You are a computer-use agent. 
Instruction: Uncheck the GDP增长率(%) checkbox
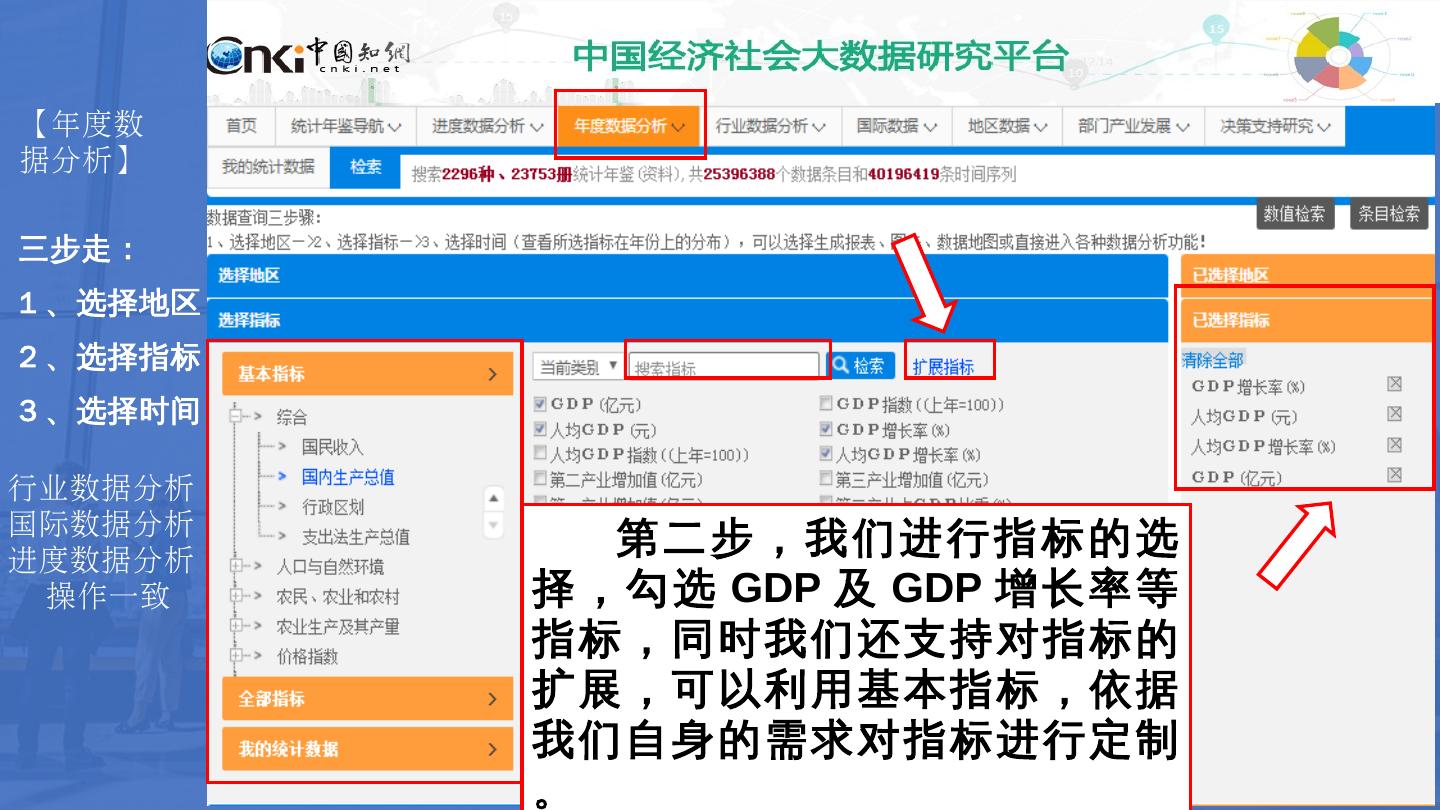coord(826,429)
